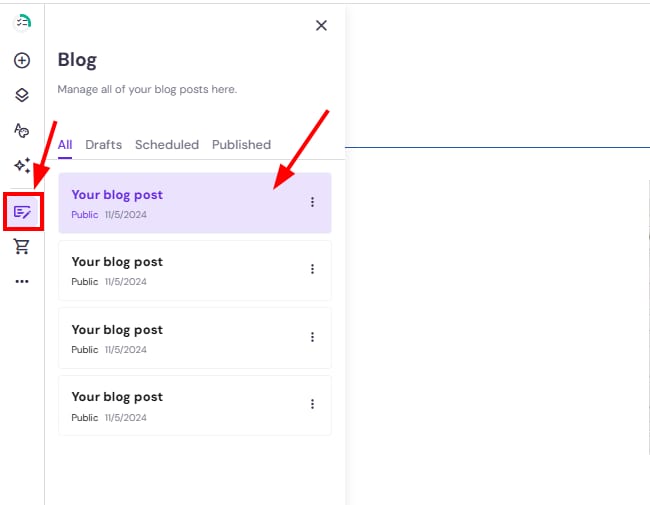650x505 pixels.
Task: Open options menu for first blog post
Action: 312,202
